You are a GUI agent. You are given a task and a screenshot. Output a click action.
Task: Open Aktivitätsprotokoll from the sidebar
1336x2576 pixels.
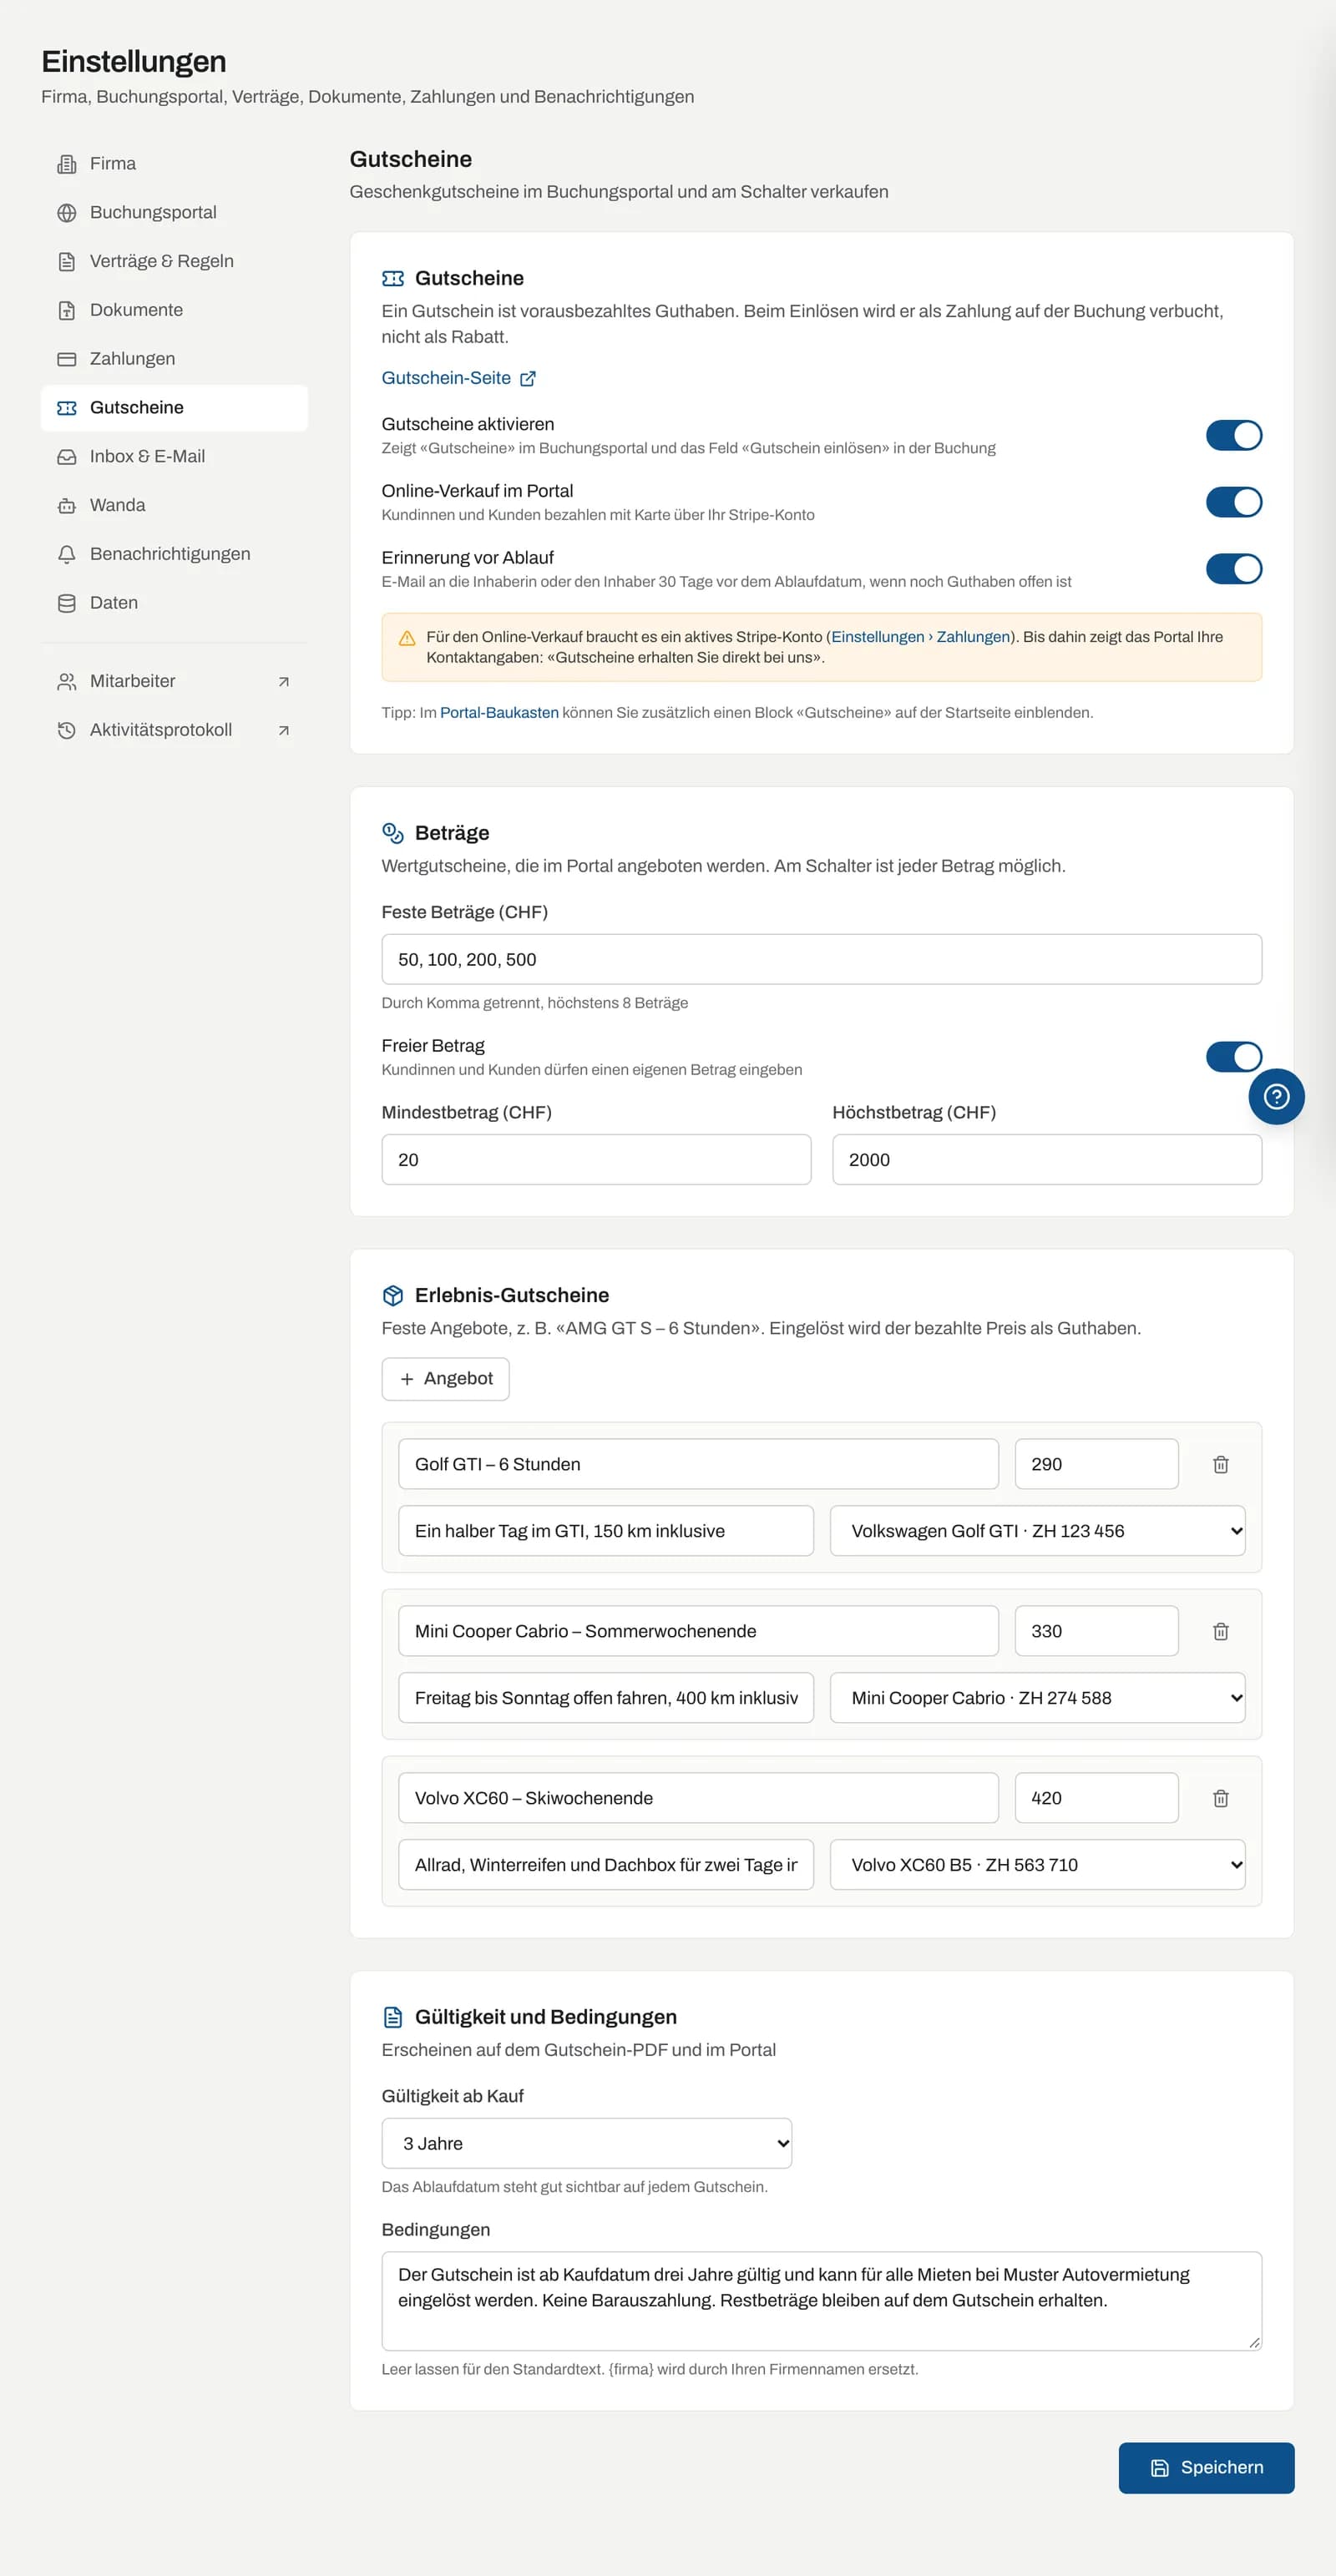(174, 731)
